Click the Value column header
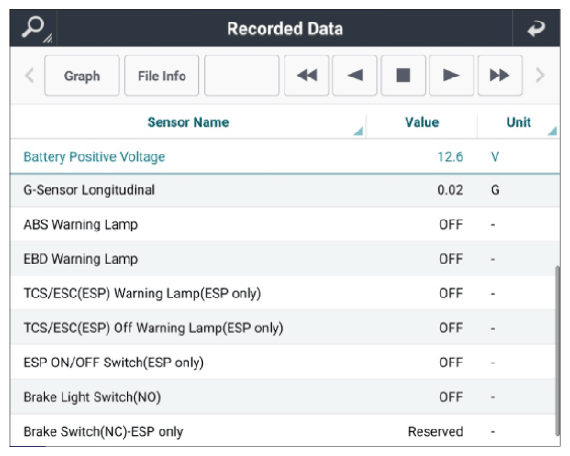Screen dimensions: 570x456 [422, 122]
